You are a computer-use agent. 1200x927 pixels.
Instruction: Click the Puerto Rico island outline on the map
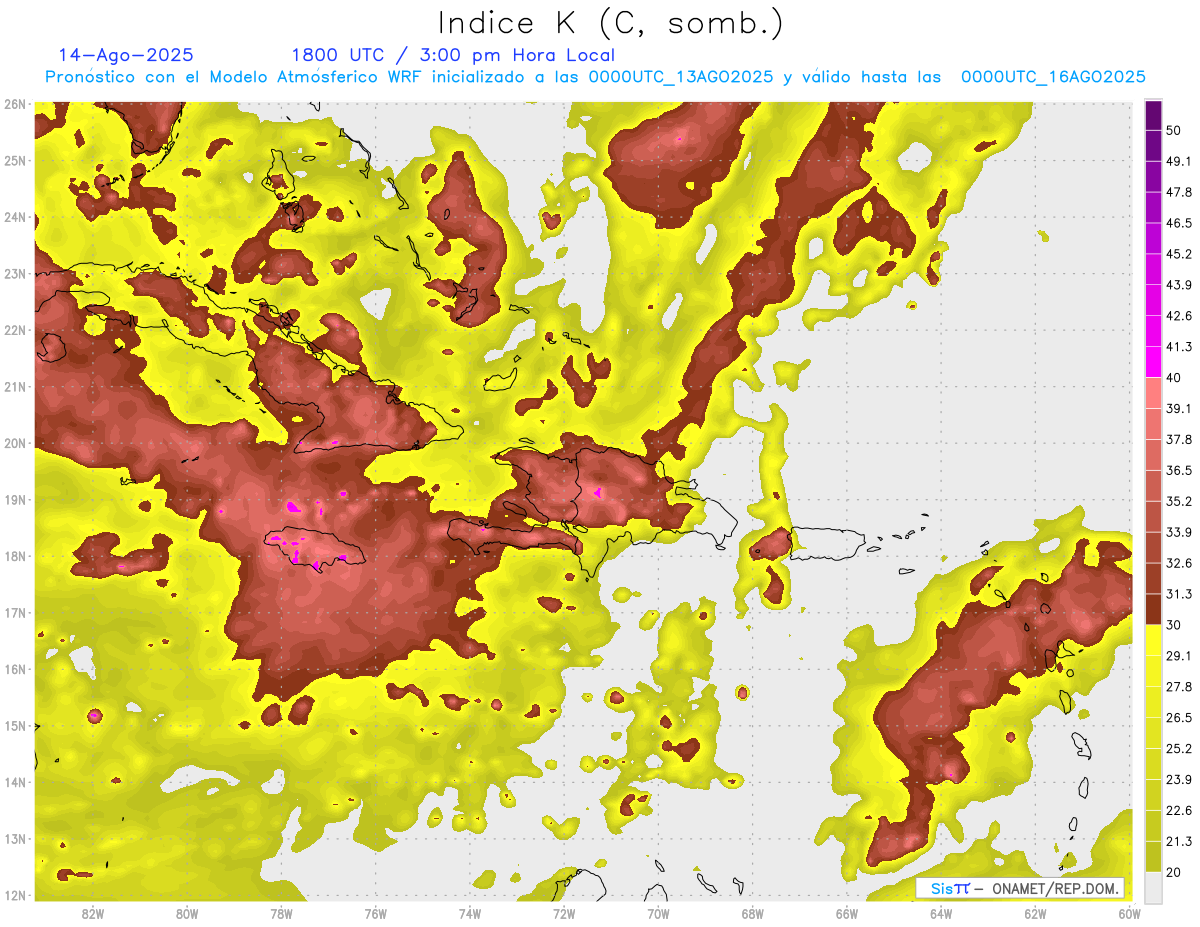(x=829, y=543)
